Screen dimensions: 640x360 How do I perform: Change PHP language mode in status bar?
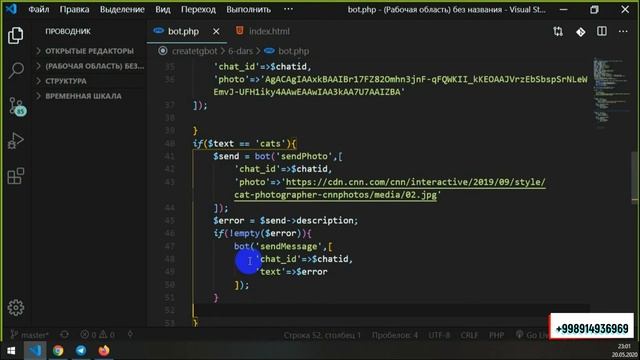coord(496,335)
